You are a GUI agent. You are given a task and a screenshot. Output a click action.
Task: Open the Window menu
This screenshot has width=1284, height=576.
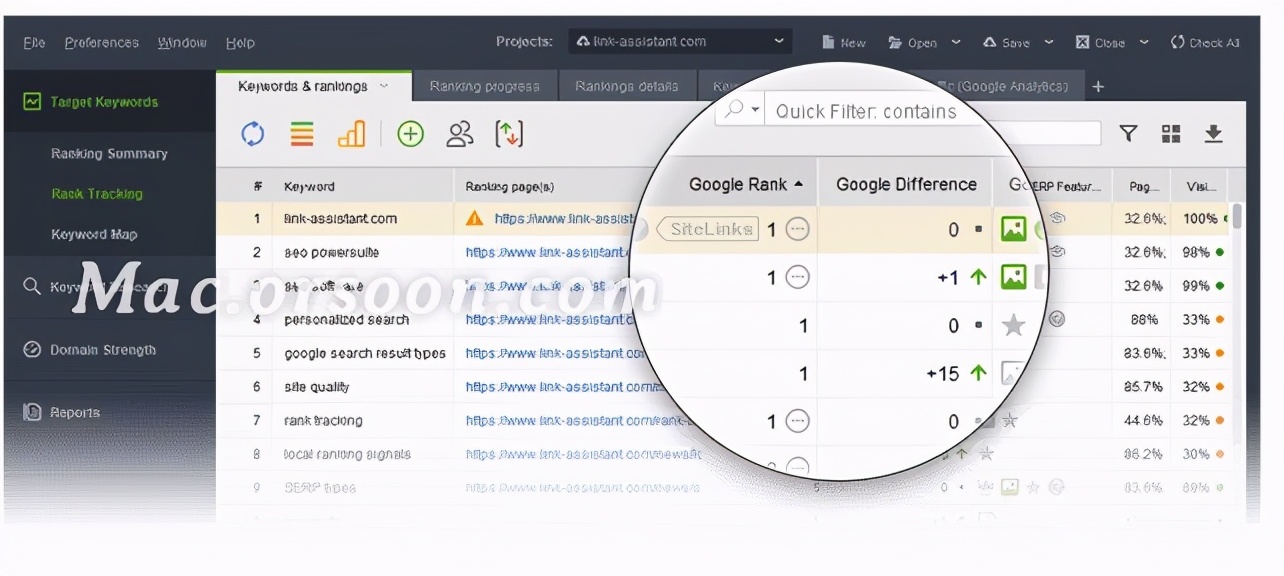[182, 43]
